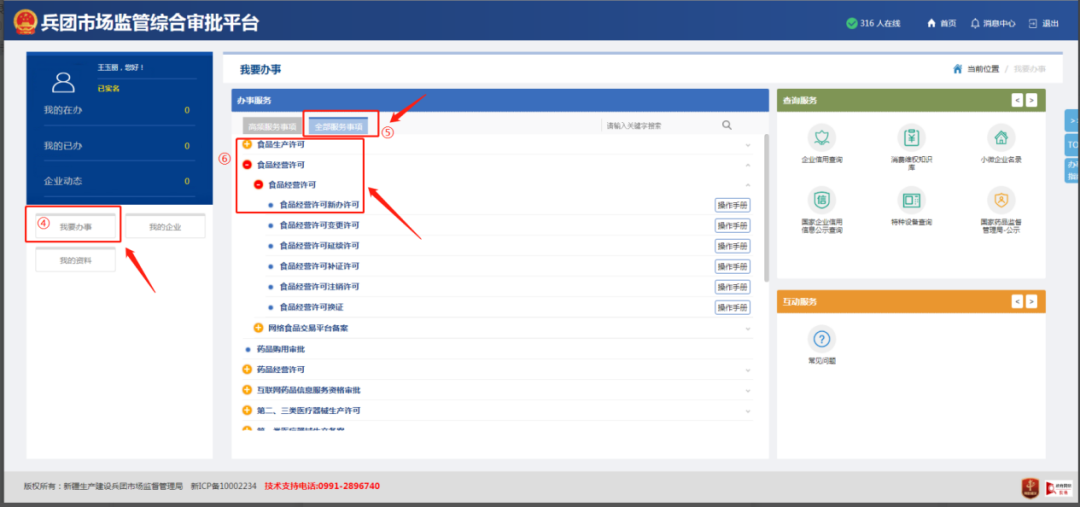Image resolution: width=1080 pixels, height=507 pixels.
Task: Open 操作手册 for 食品经营许可换证
Action: tap(732, 307)
